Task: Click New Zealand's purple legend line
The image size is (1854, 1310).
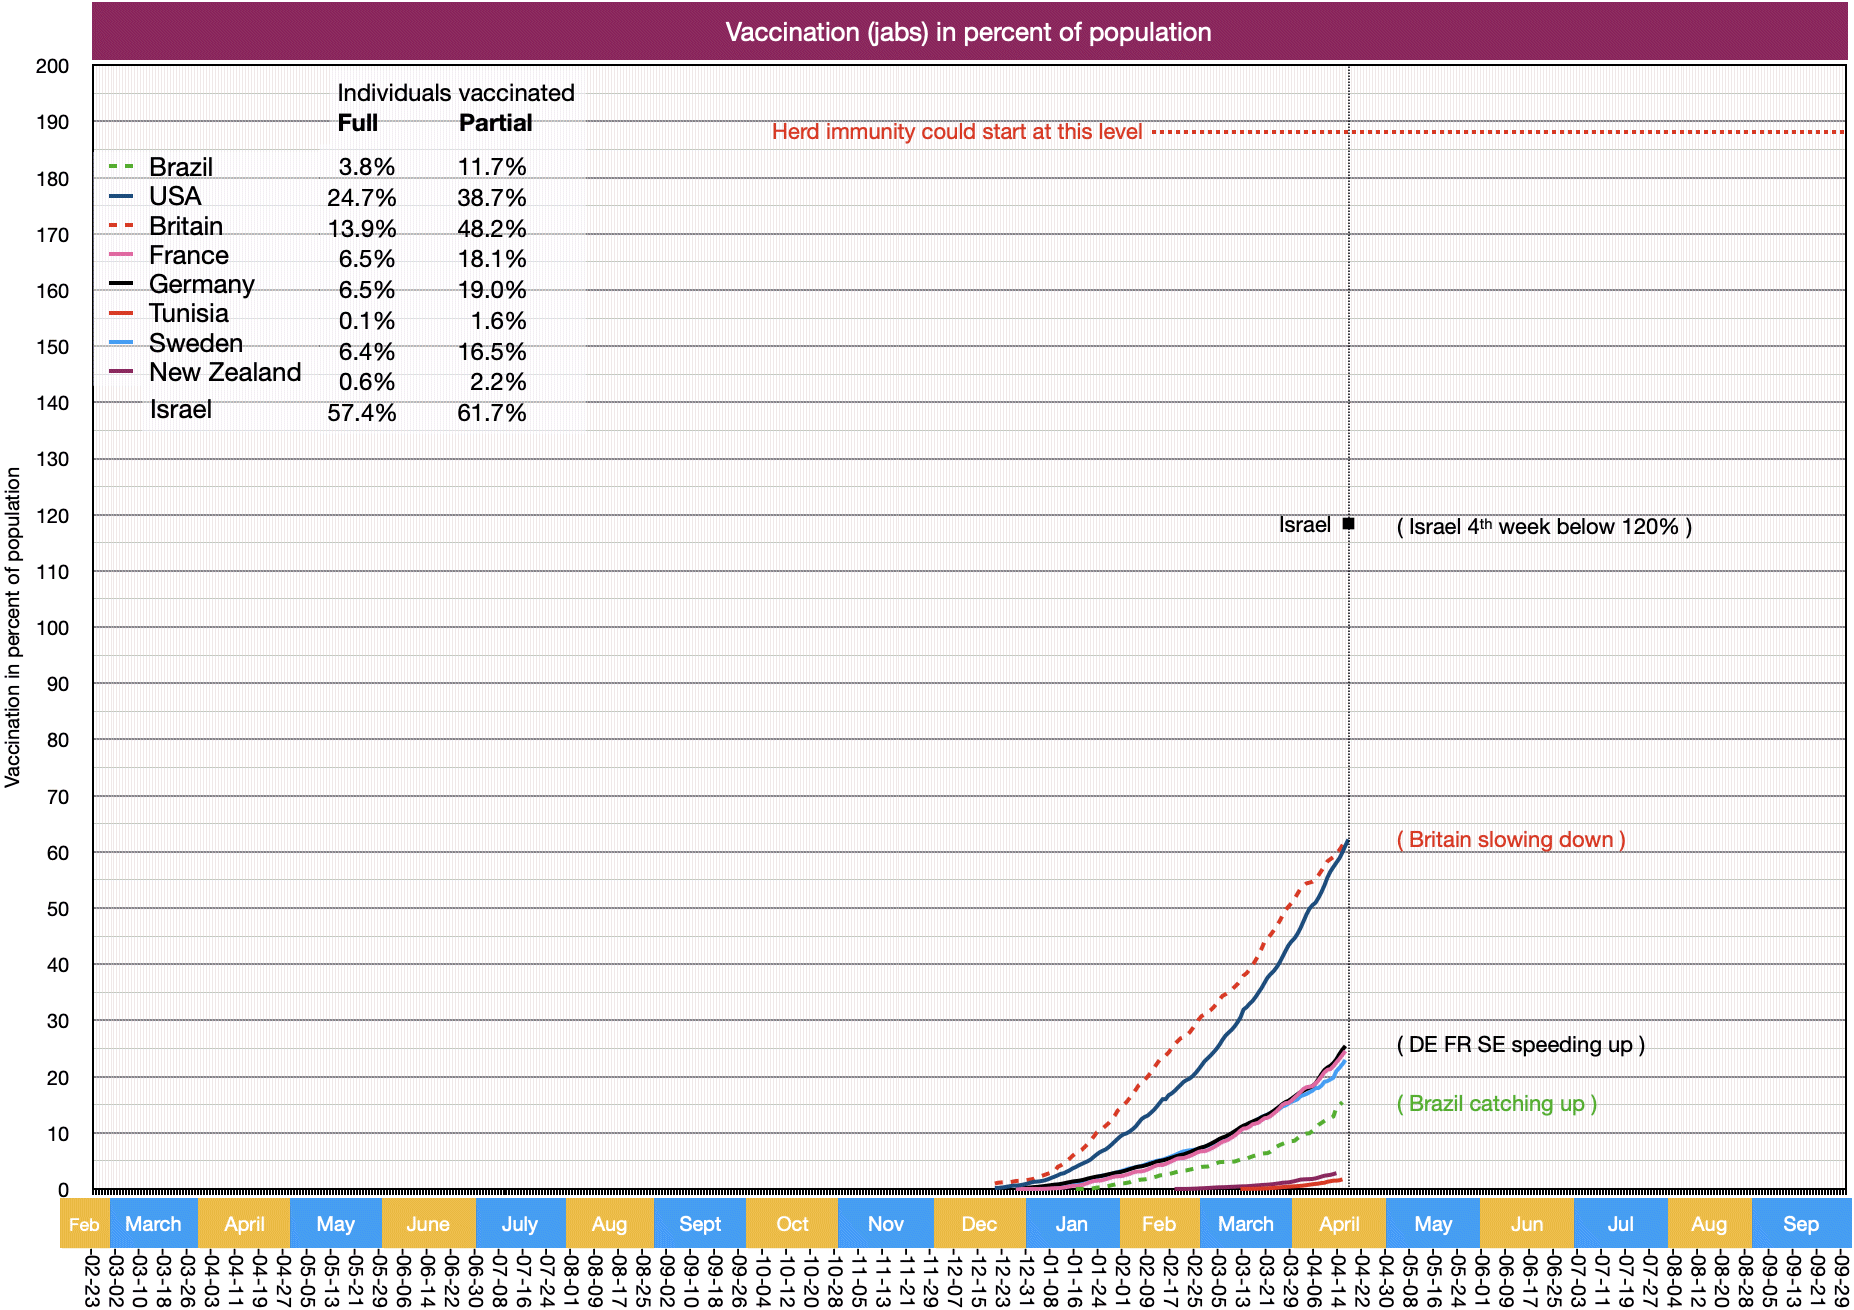Action: pyautogui.click(x=121, y=372)
